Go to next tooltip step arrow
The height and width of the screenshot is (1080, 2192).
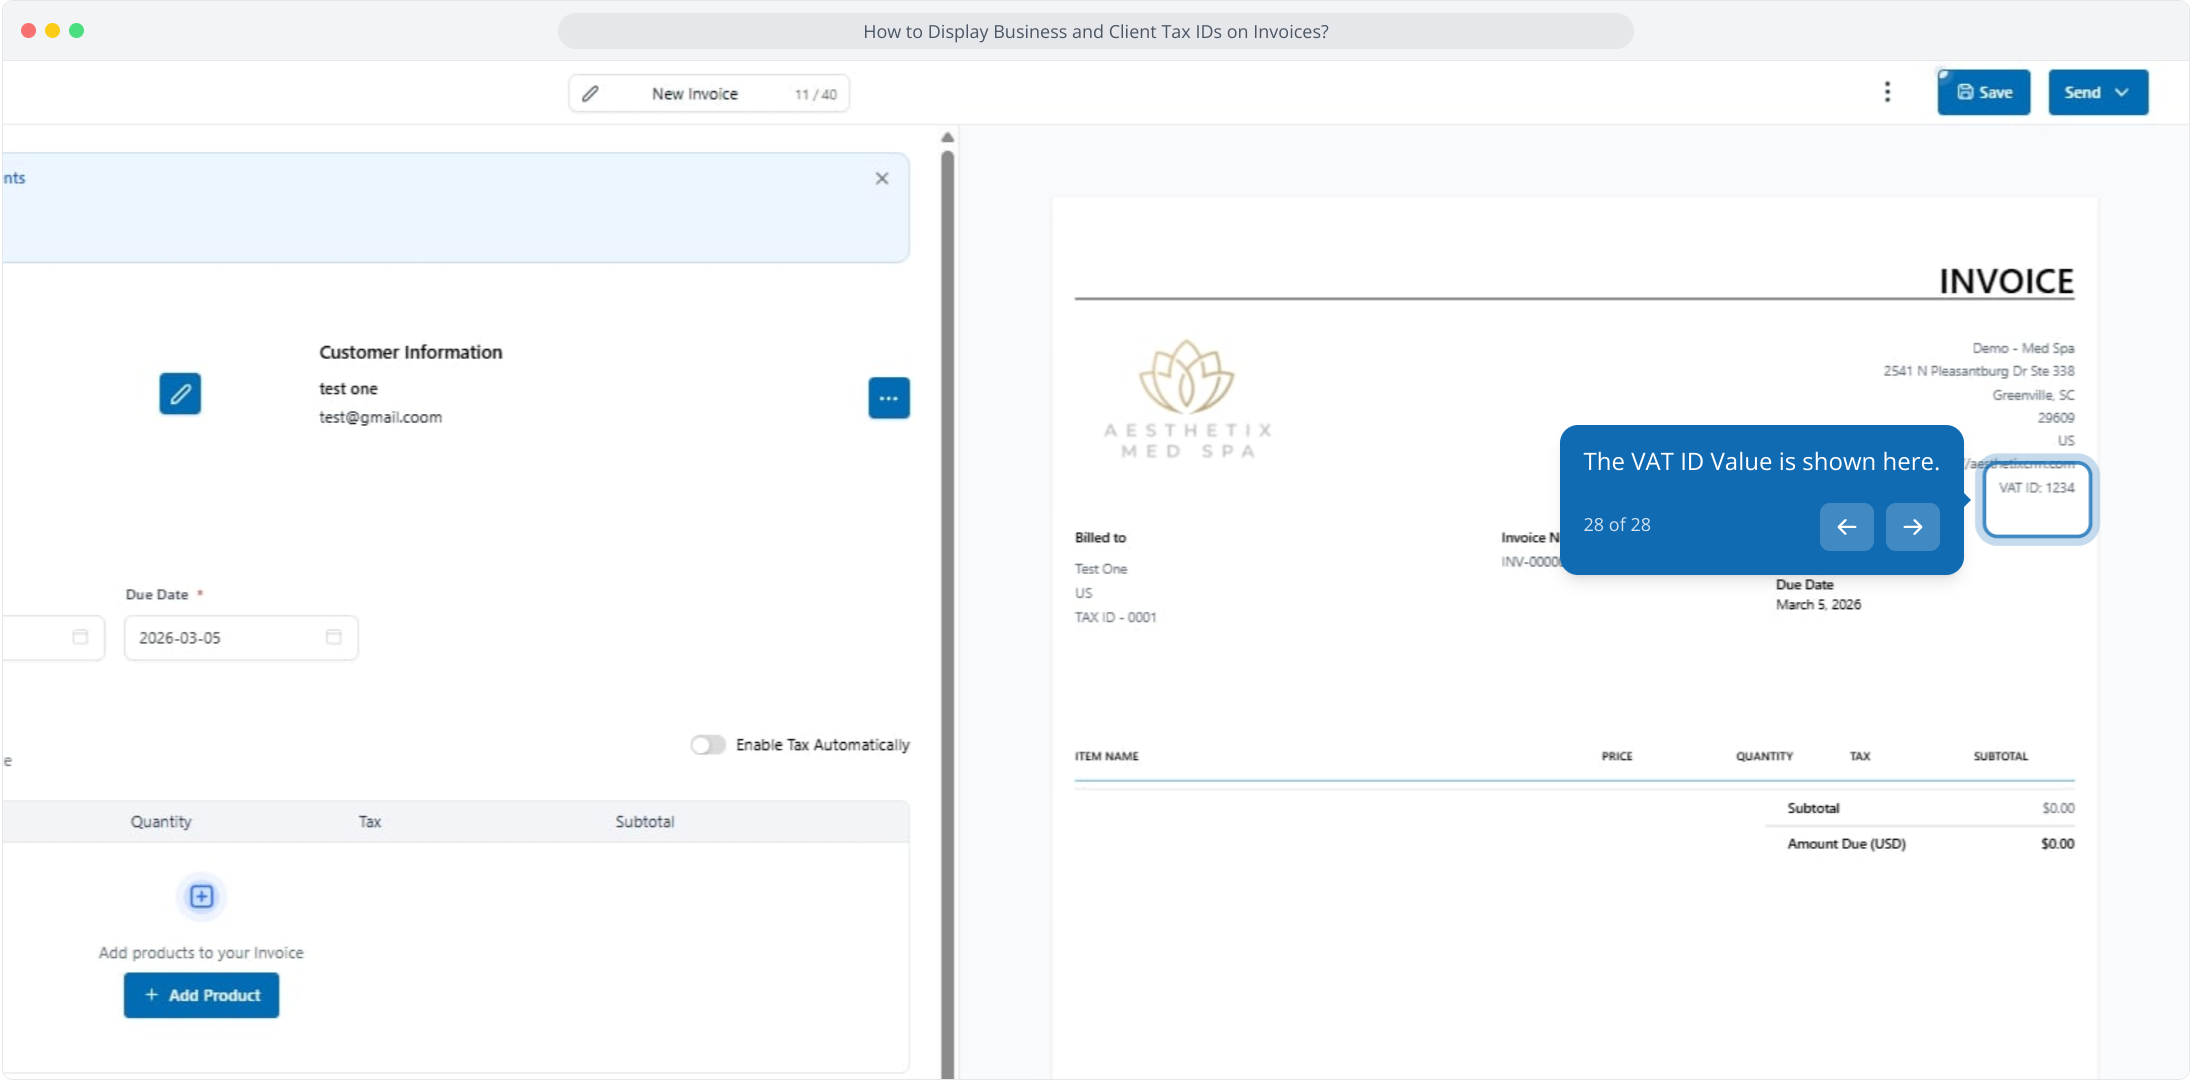coord(1912,527)
